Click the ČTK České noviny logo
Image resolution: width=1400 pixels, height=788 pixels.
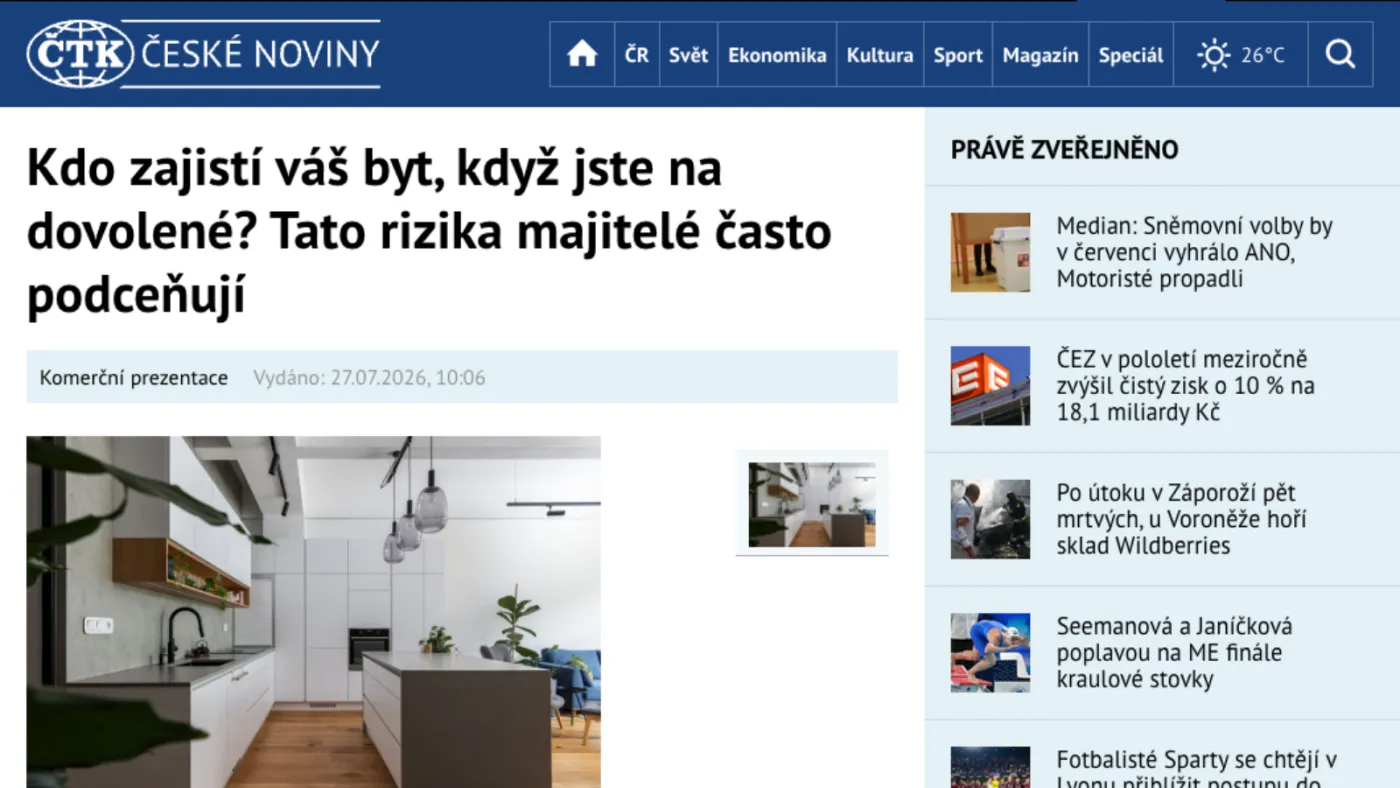pyautogui.click(x=203, y=54)
